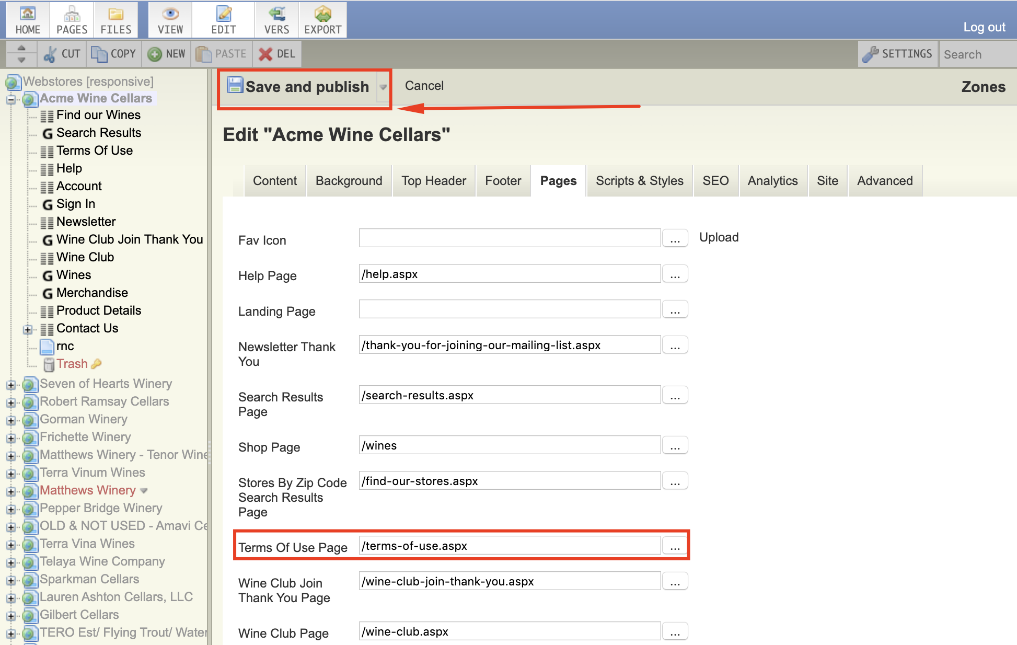Select Sparkman Cellars in the tree
Screen dimensions: 1017x645
coord(90,579)
